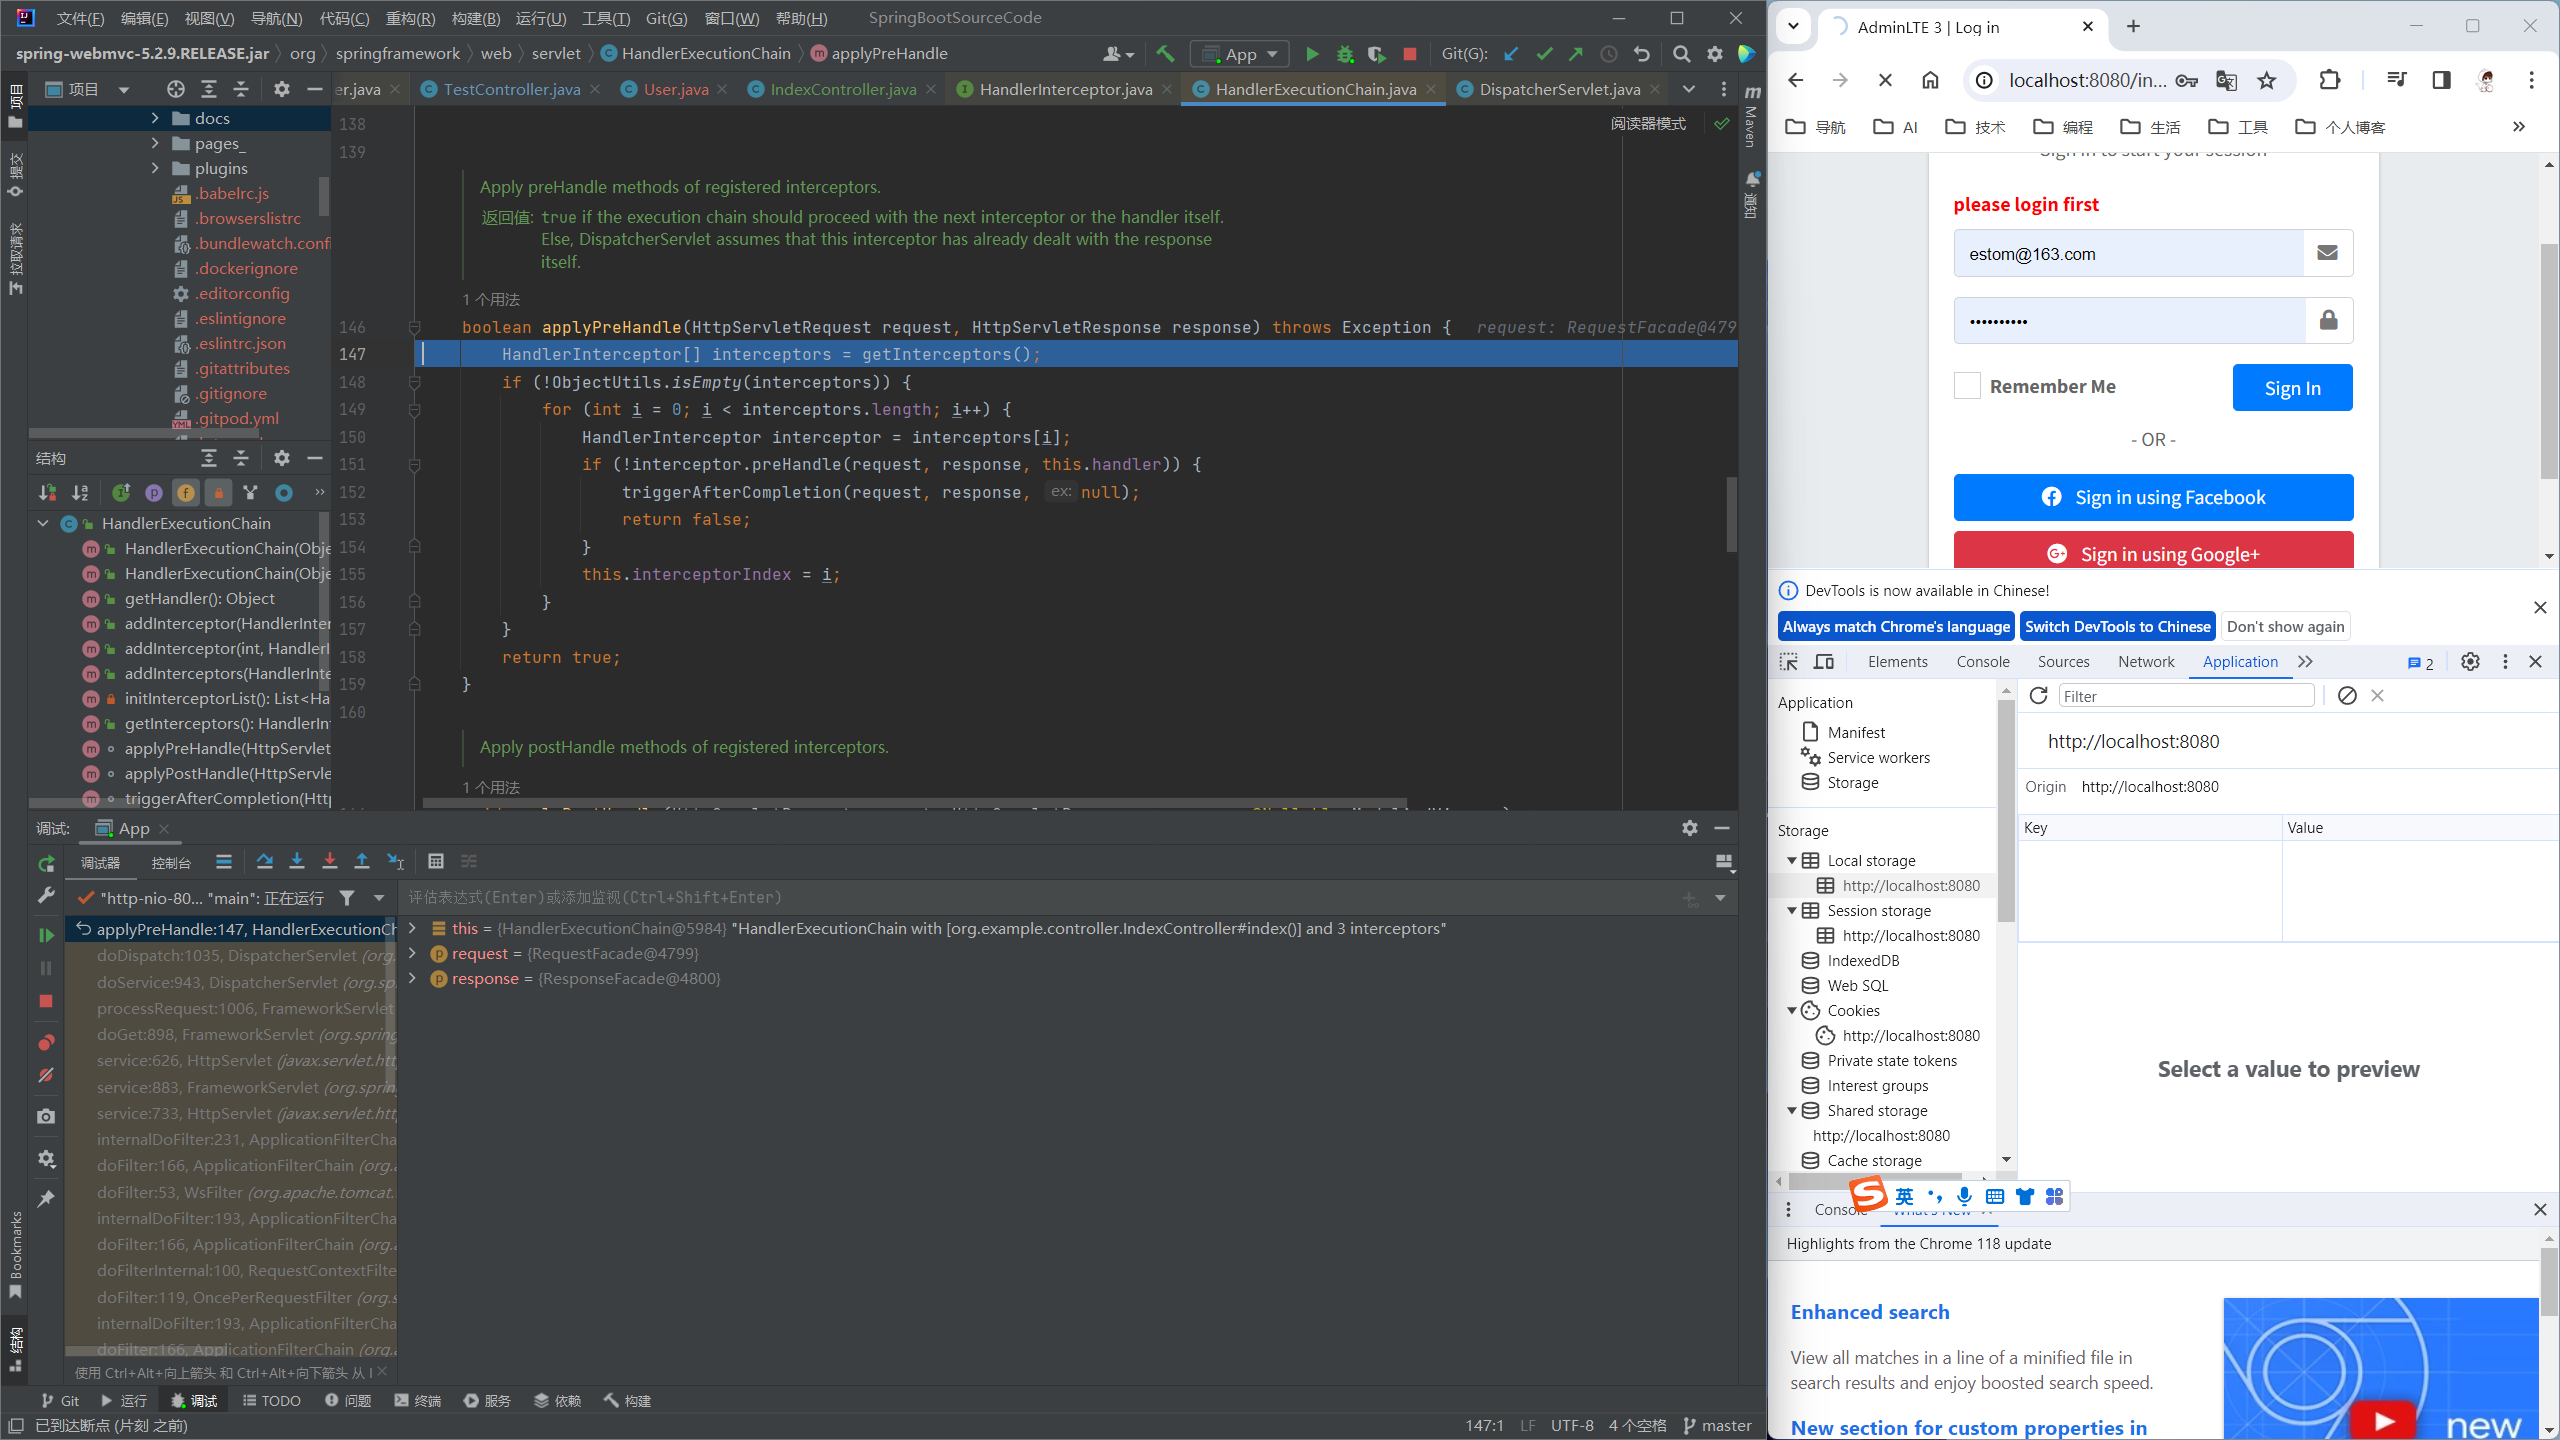This screenshot has width=2560, height=1440.
Task: Expand the docs folder in project tree
Action: [x=155, y=118]
